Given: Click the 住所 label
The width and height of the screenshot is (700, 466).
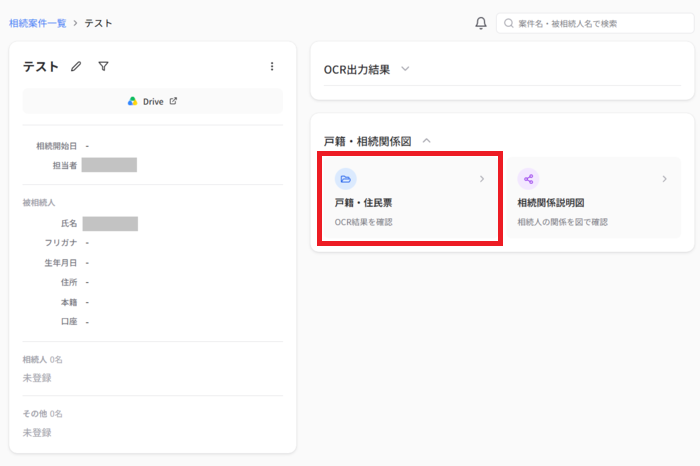Looking at the screenshot, I should coord(69,282).
